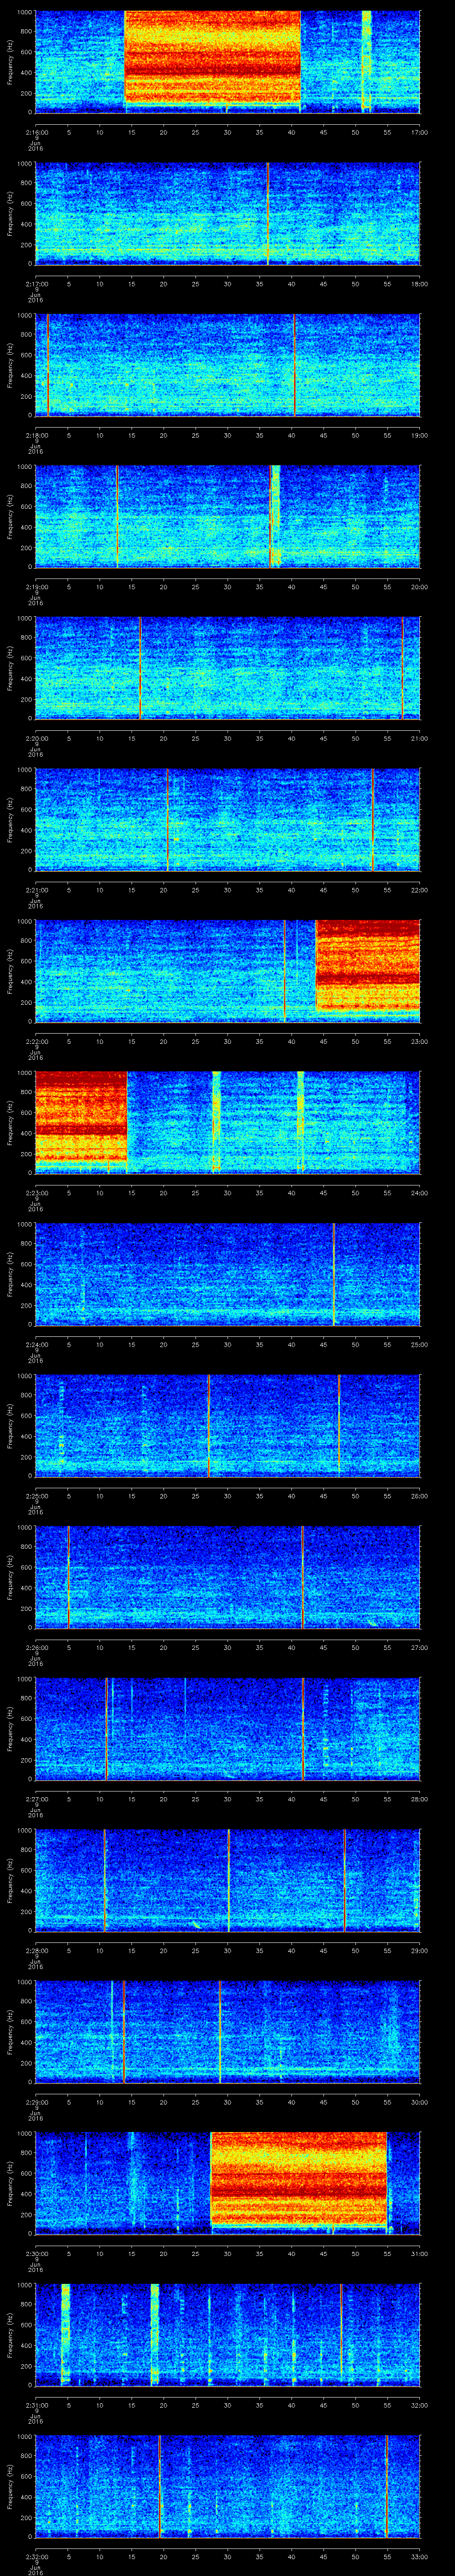
Task: Select the red spike near 40 s in 2:18:00 spectrogram
Action: (294, 365)
